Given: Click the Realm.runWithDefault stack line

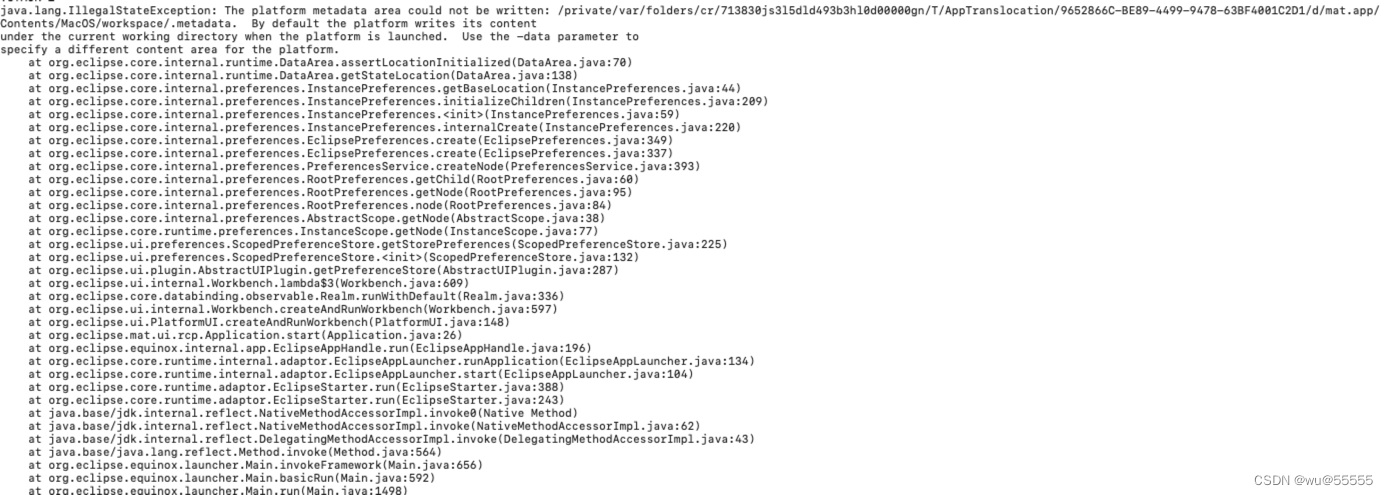Looking at the screenshot, I should [x=296, y=296].
